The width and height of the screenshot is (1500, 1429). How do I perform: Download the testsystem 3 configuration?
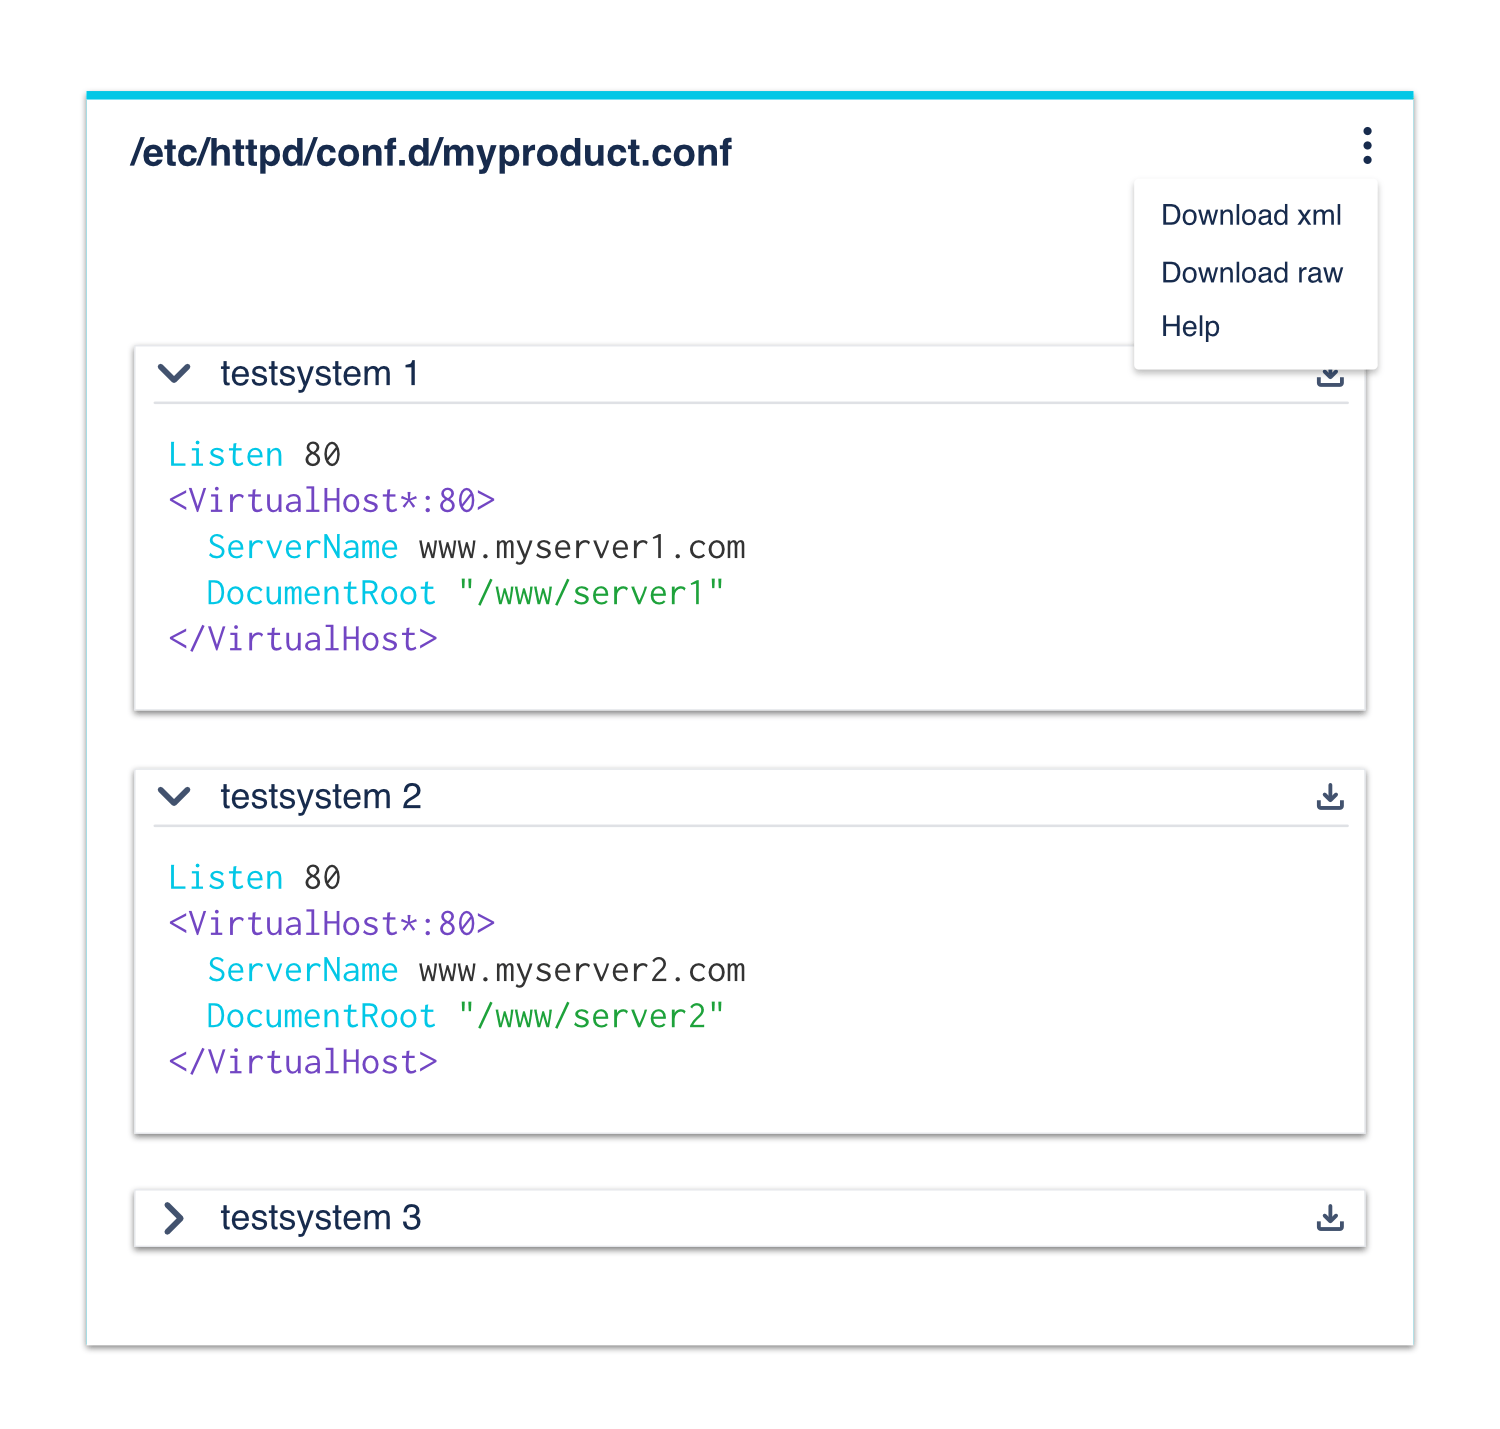[1330, 1218]
